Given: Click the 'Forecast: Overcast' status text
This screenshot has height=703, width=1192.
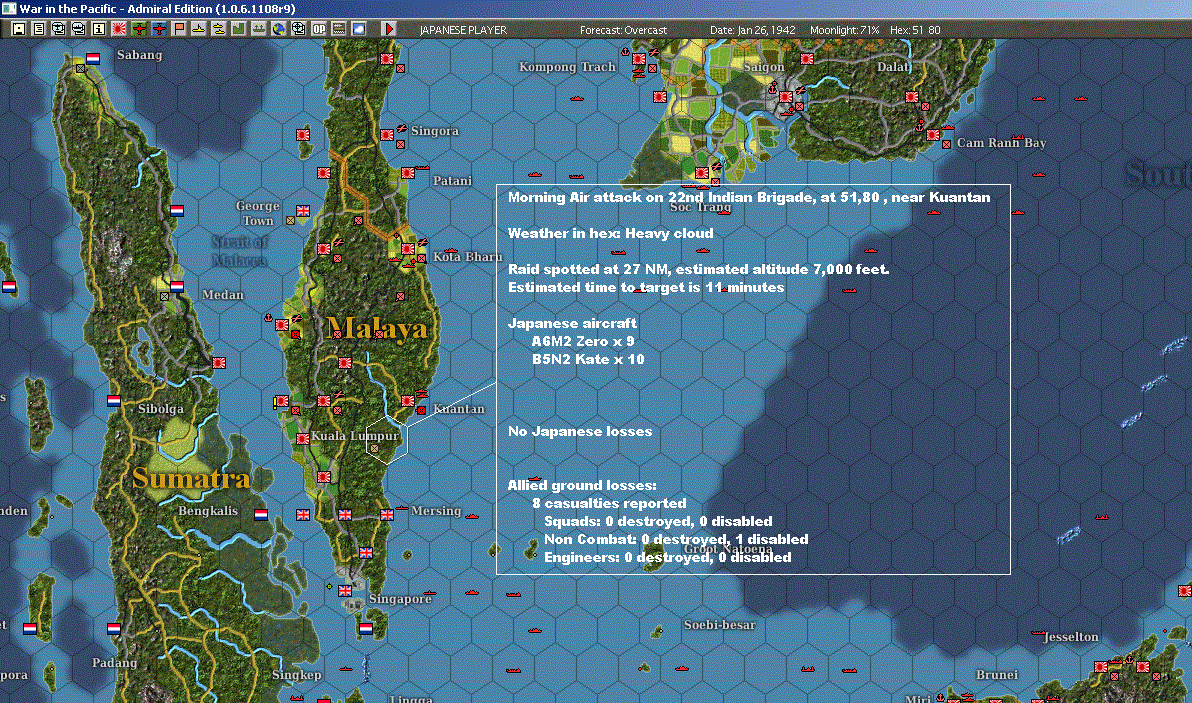Looking at the screenshot, I should pyautogui.click(x=623, y=30).
